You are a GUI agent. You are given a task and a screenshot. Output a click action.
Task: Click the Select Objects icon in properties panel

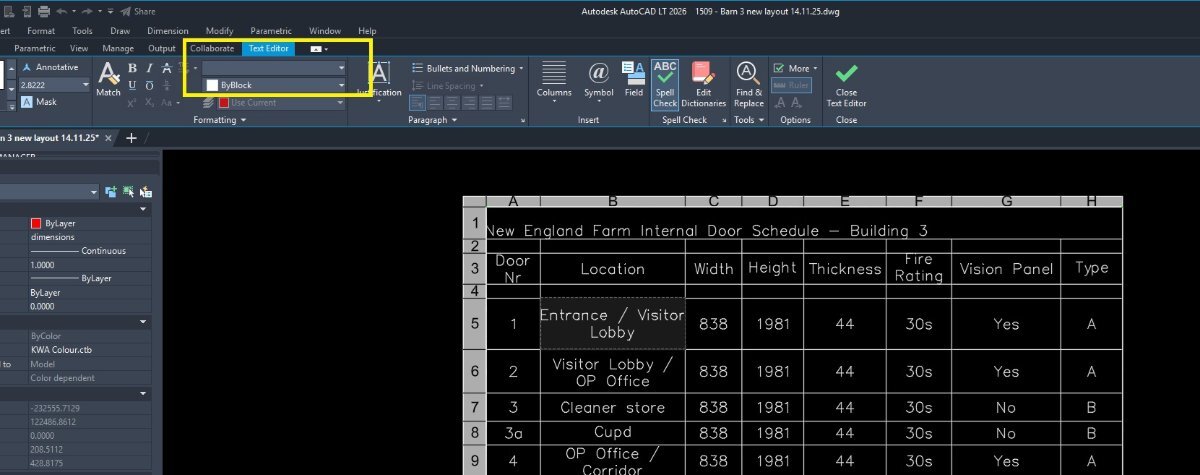[128, 191]
